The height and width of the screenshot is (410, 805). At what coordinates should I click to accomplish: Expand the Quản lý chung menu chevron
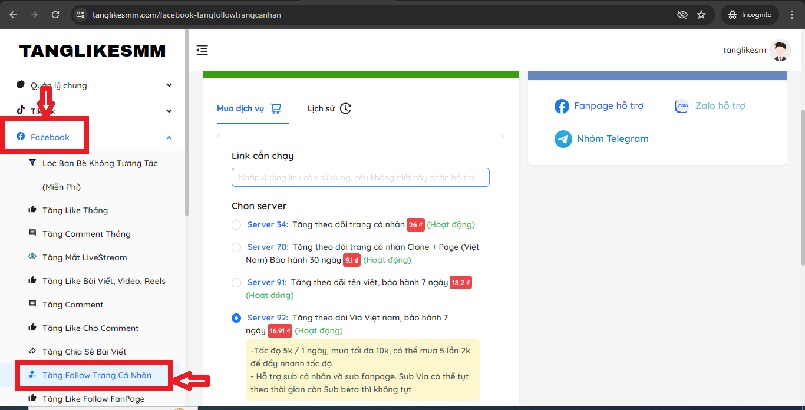[x=169, y=85]
